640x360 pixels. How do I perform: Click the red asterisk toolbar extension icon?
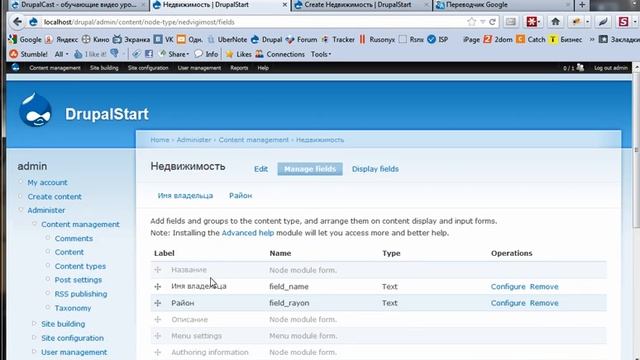[532, 22]
